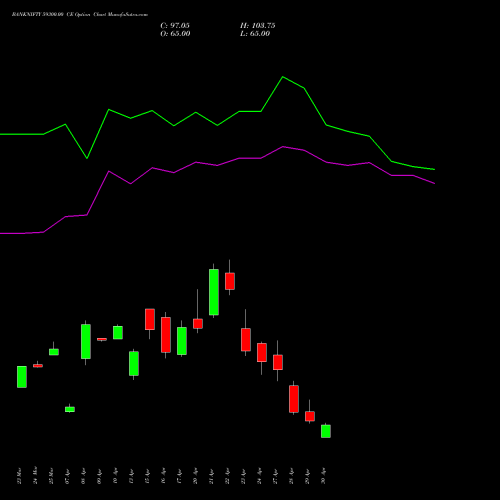The height and width of the screenshot is (500, 500).
Task: Click the BANKNIFTY CE Option chart title
Action: tap(80, 15)
